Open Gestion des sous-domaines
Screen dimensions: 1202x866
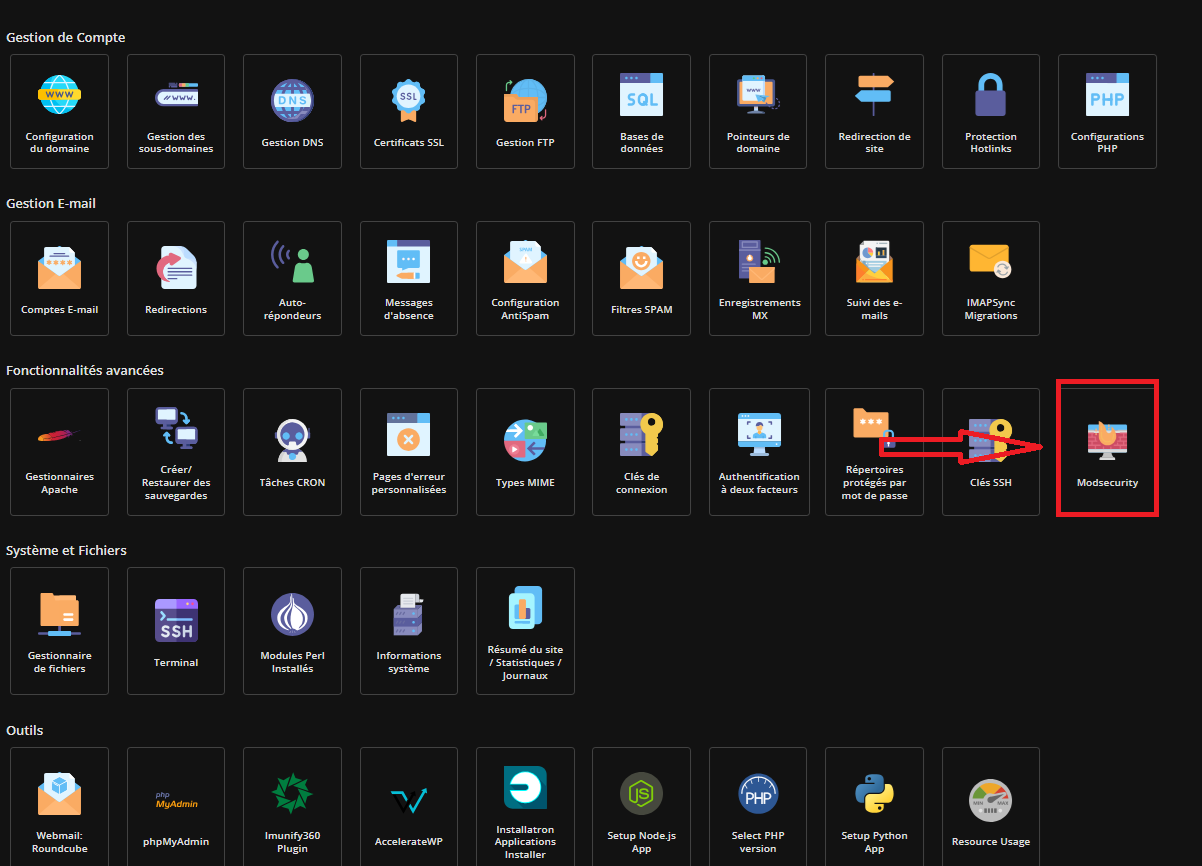point(176,111)
